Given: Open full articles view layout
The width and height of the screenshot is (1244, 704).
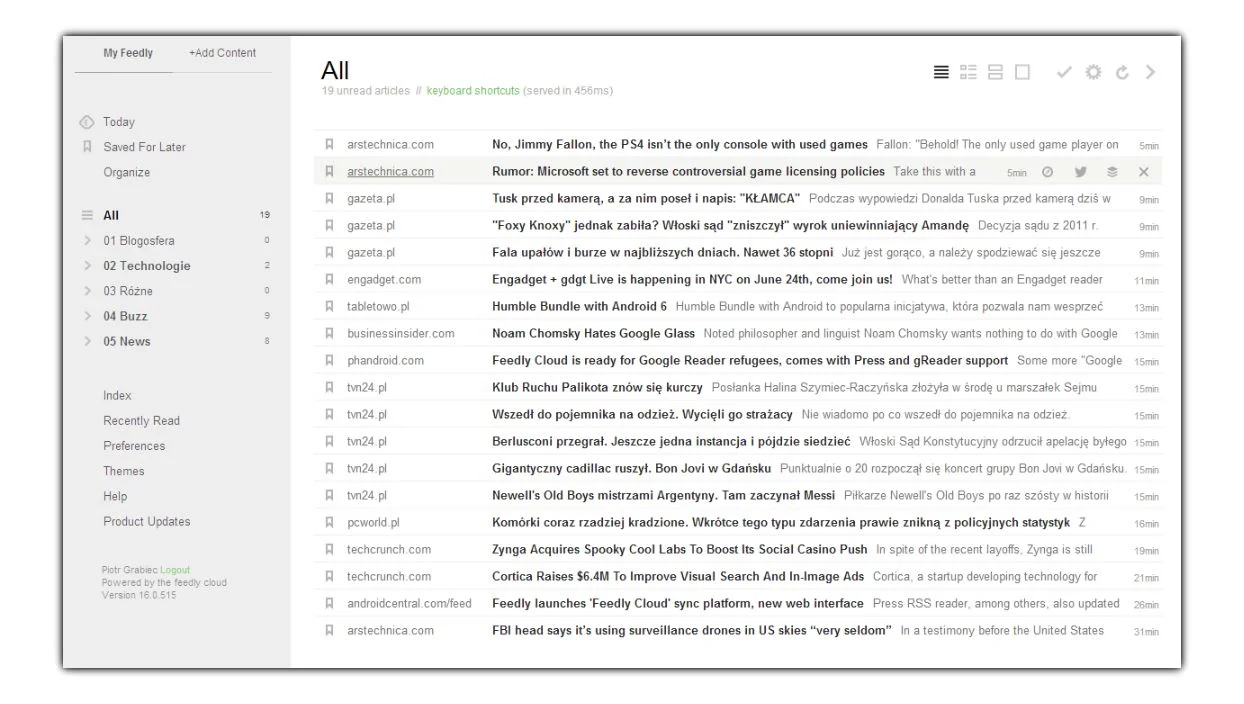Looking at the screenshot, I should [x=1021, y=71].
